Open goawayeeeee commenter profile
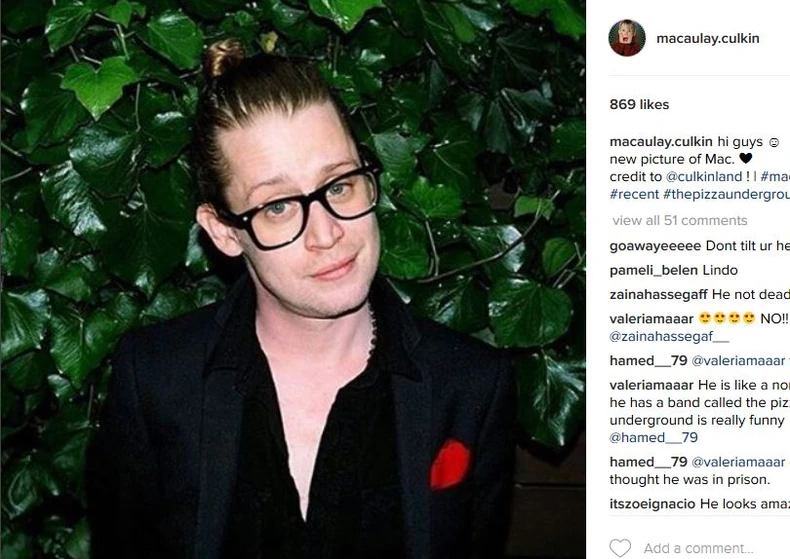This screenshot has width=790, height=559. [x=655, y=246]
